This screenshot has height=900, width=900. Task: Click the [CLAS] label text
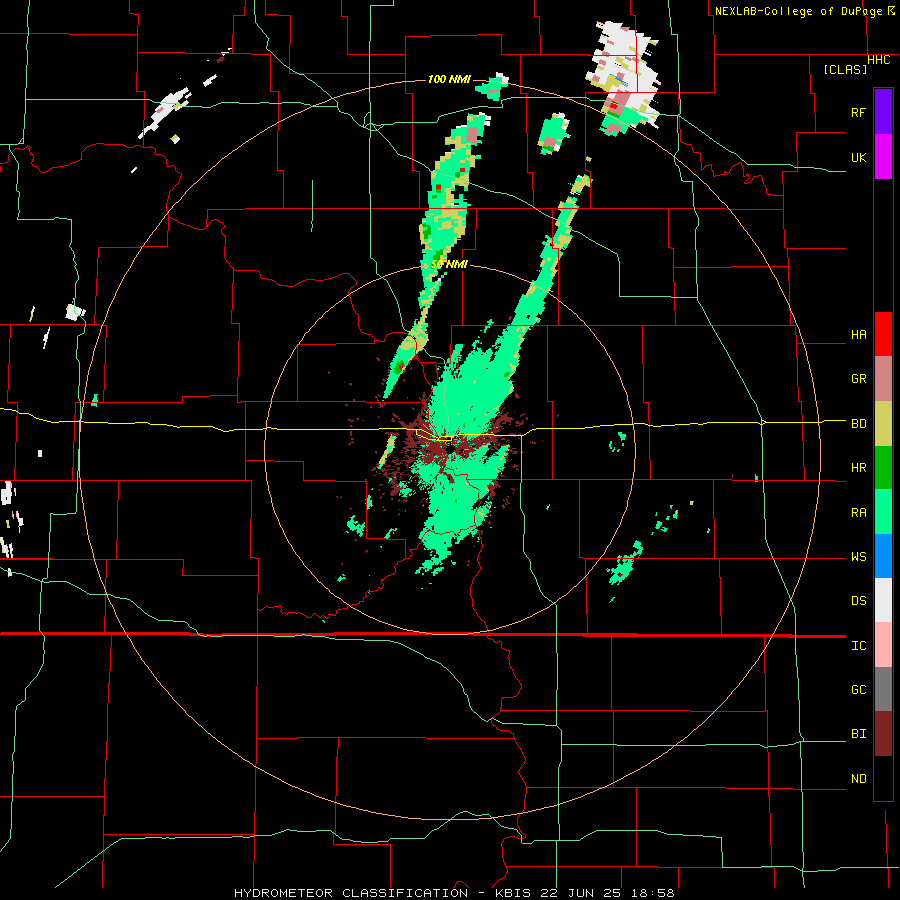click(x=845, y=69)
